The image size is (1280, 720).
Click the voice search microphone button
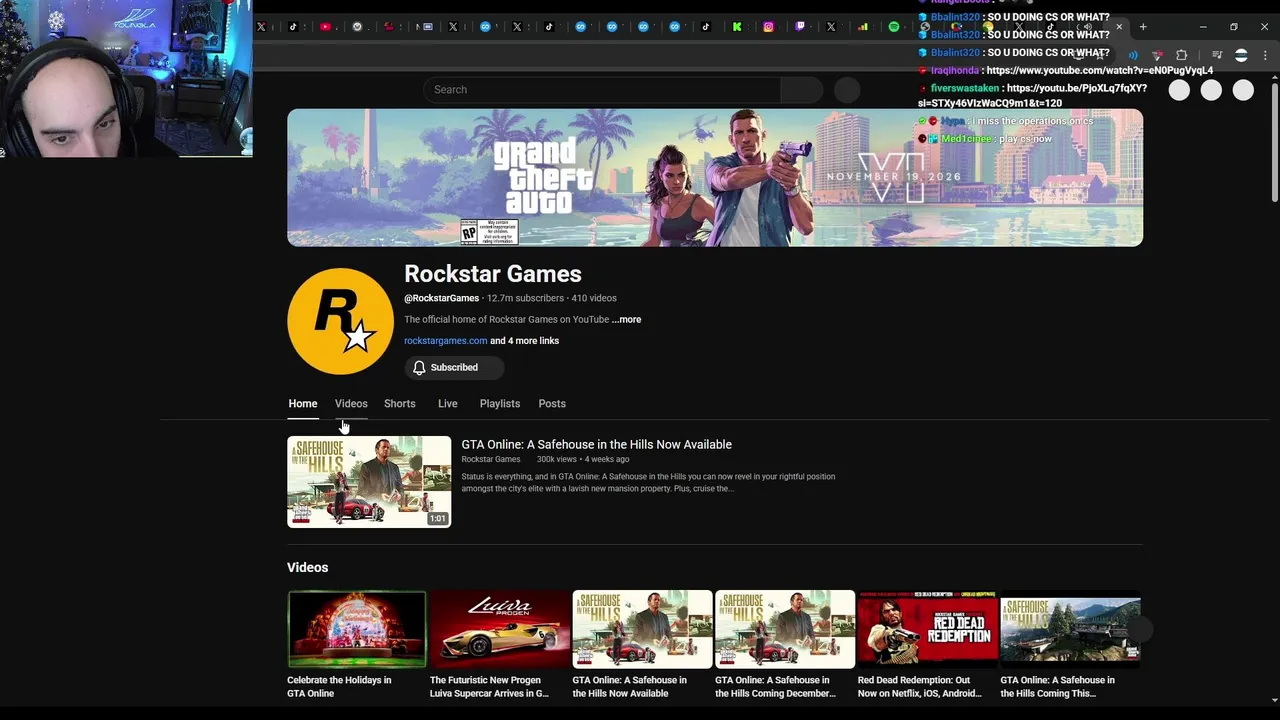[x=847, y=90]
